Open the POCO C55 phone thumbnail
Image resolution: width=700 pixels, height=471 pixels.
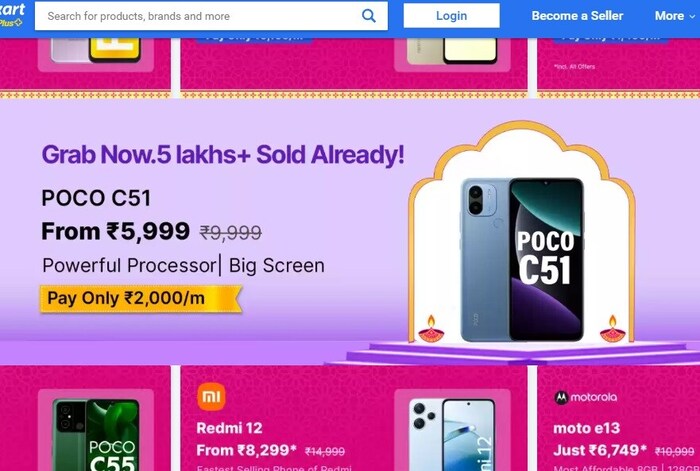(x=96, y=435)
